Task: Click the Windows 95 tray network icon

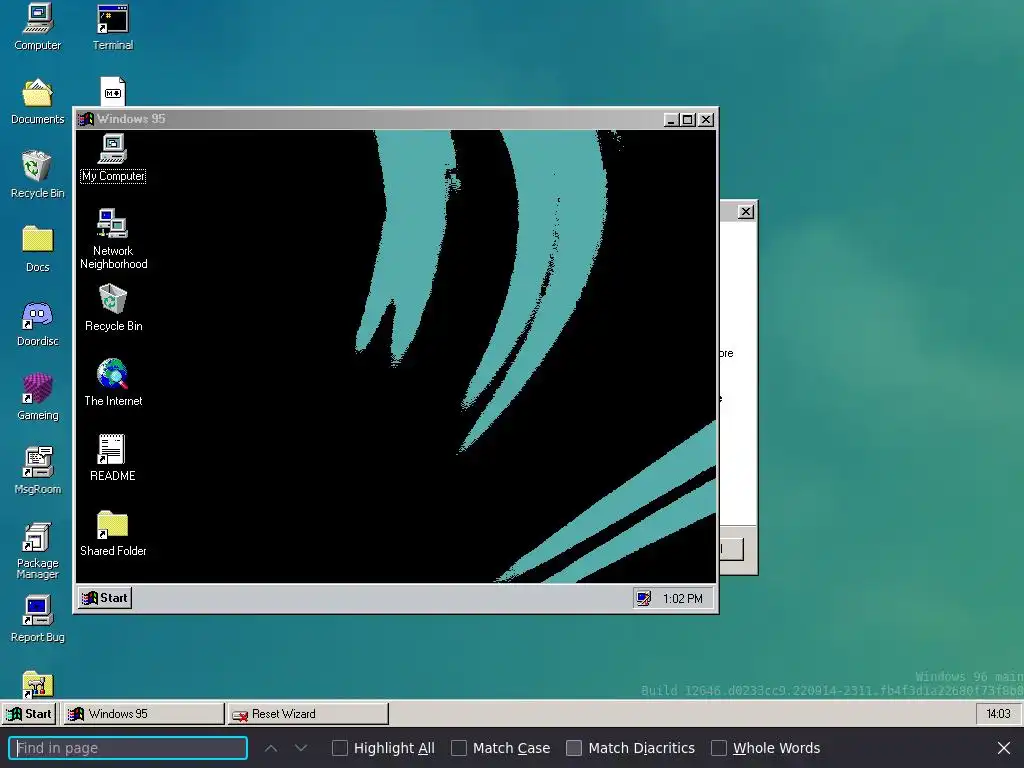Action: coord(643,598)
